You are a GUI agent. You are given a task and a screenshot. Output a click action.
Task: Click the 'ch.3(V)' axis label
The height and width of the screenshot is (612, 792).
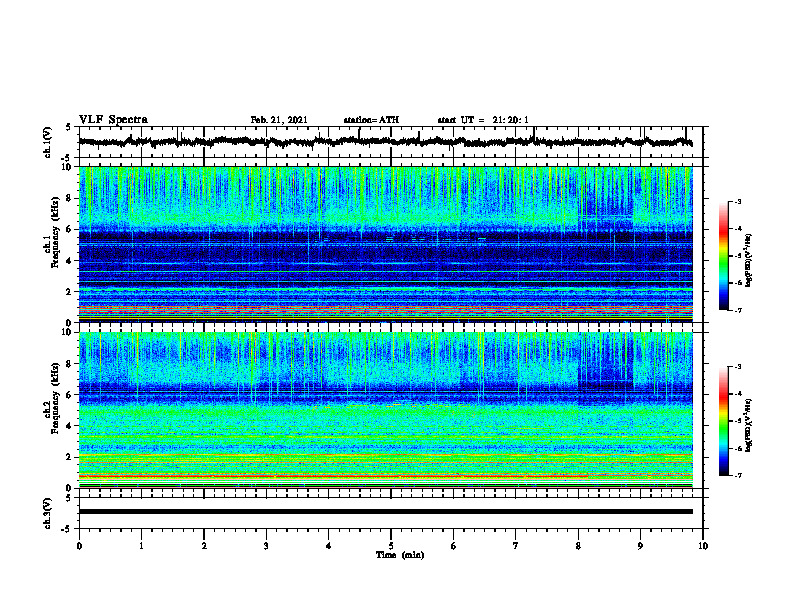[48, 513]
